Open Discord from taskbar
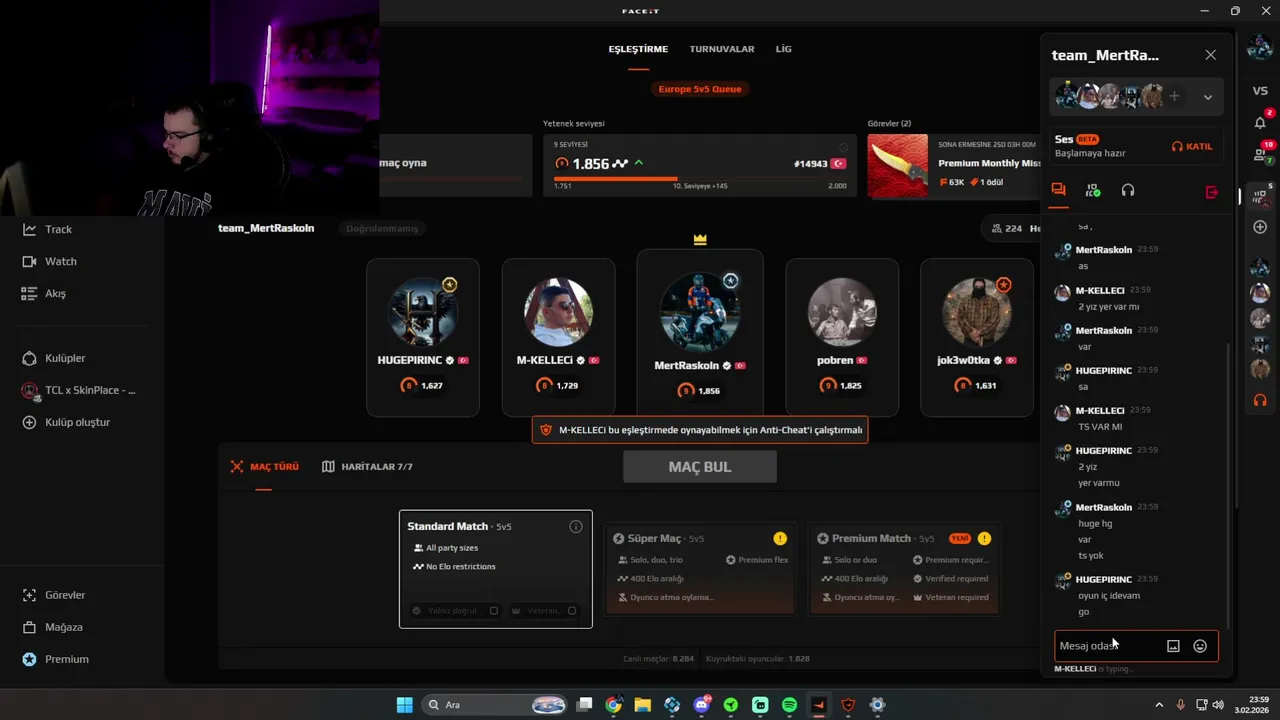This screenshot has width=1280, height=720. pyautogui.click(x=702, y=705)
